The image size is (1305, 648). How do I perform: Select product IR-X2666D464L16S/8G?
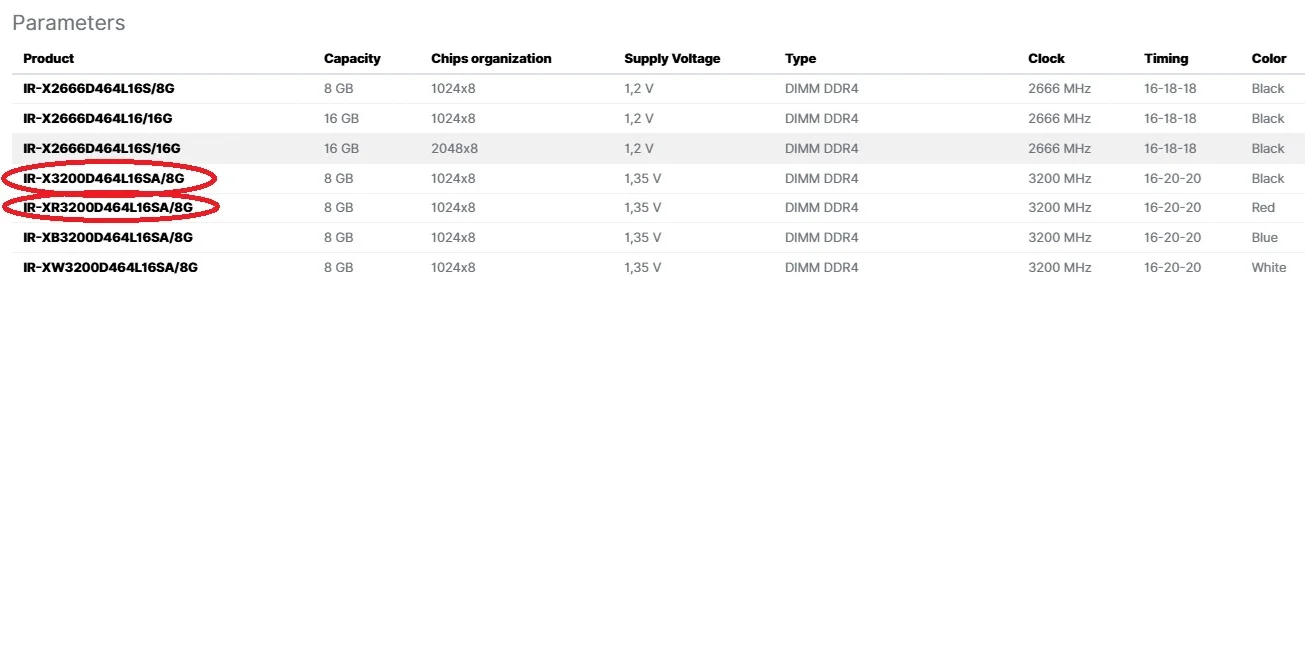(99, 88)
